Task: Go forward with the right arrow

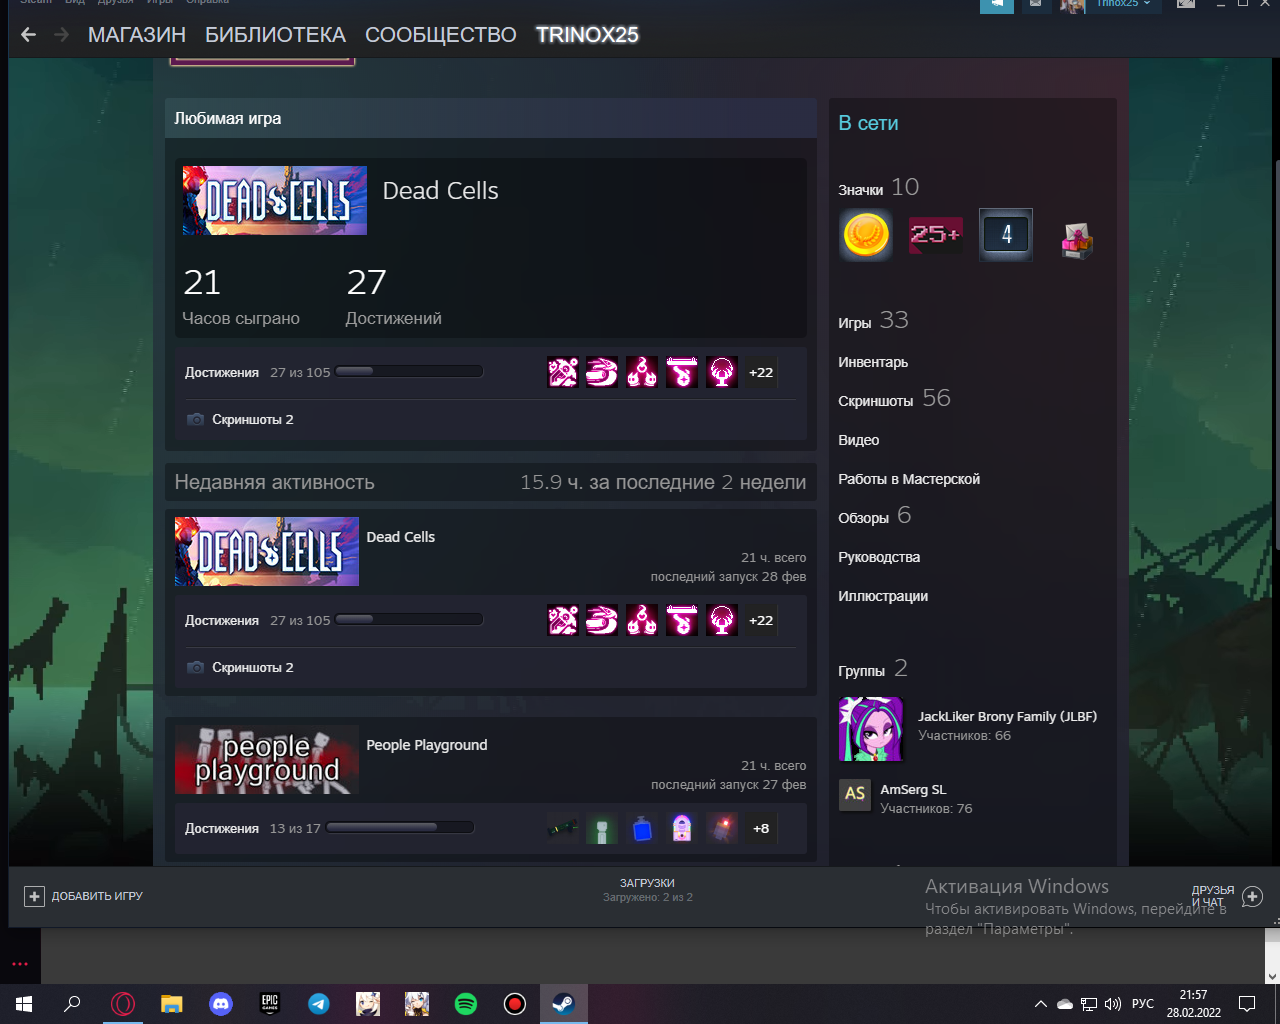Action: click(x=62, y=35)
